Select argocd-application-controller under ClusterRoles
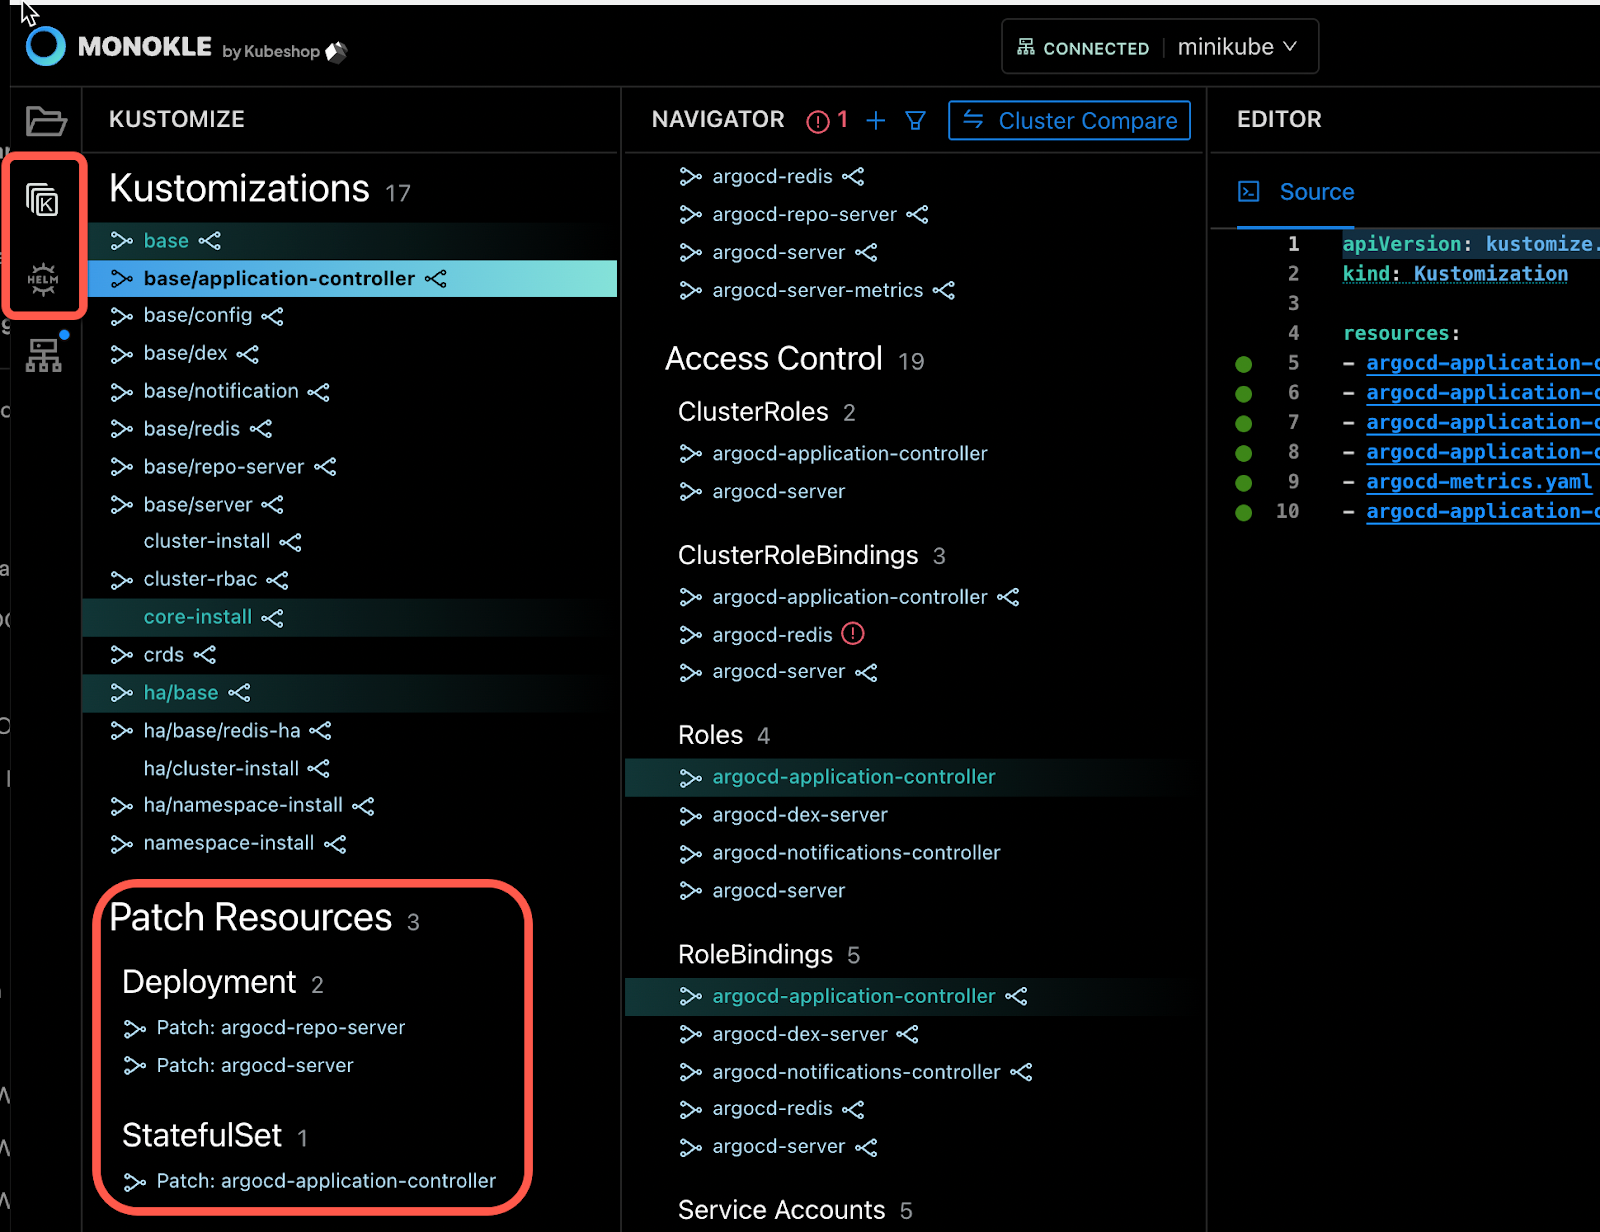This screenshot has width=1600, height=1232. pyautogui.click(x=850, y=454)
